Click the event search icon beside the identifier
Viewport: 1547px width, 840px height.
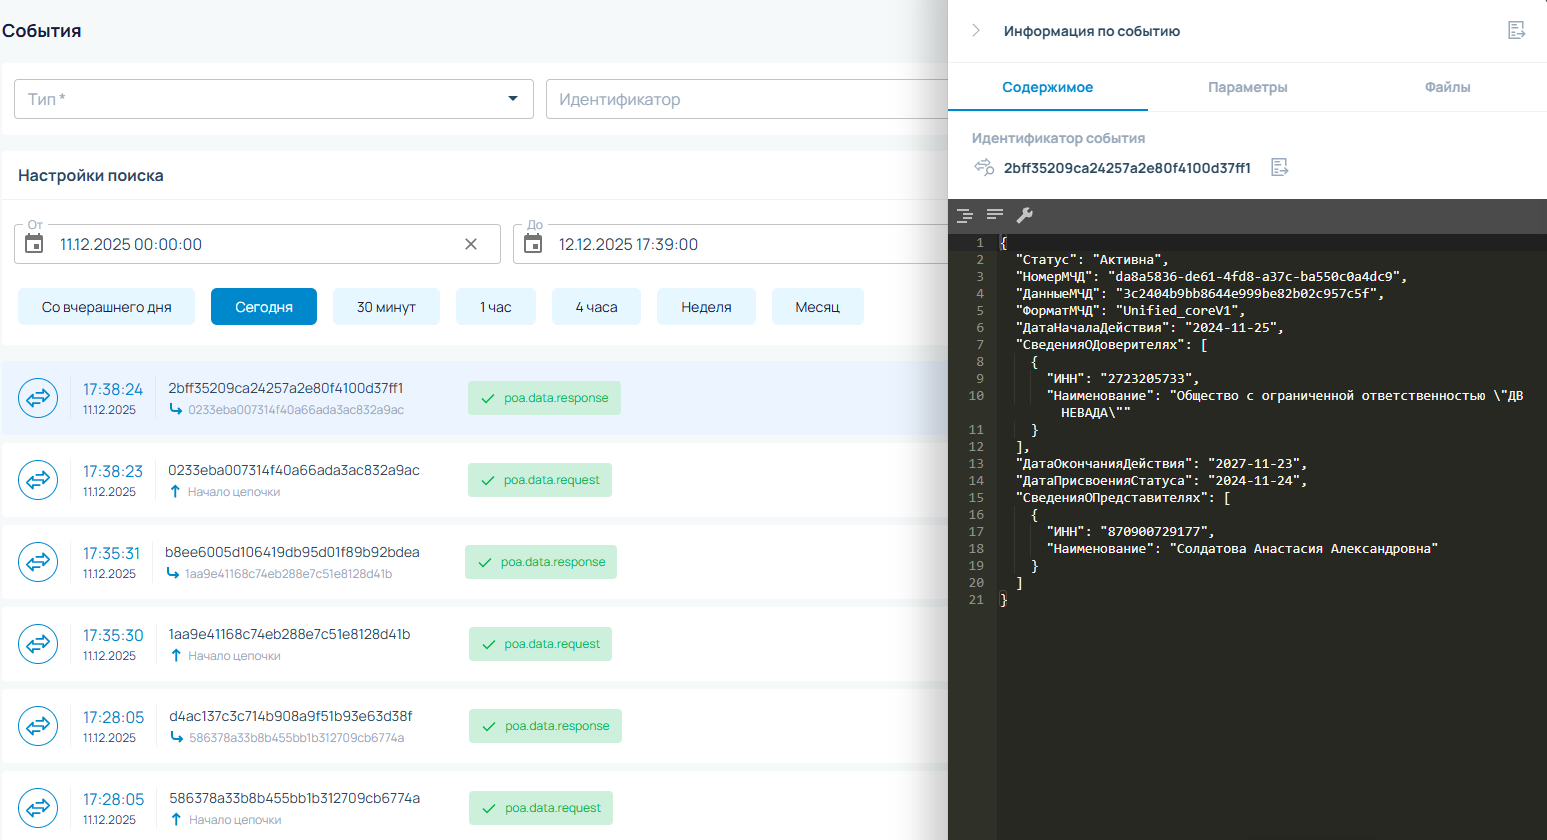(984, 167)
